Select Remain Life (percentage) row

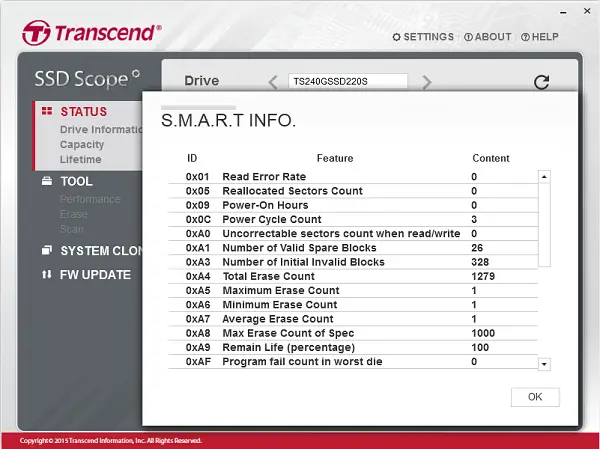pos(353,347)
